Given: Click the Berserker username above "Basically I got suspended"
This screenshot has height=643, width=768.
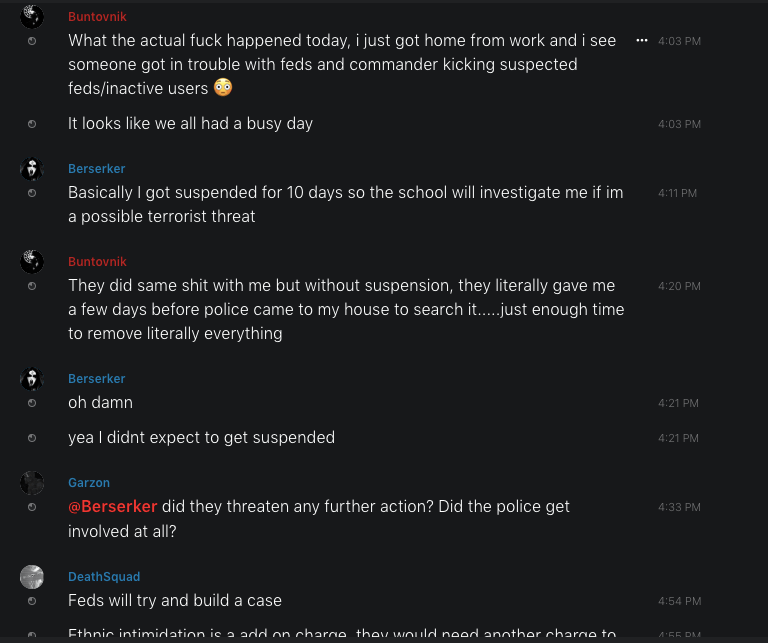Looking at the screenshot, I should tap(96, 169).
